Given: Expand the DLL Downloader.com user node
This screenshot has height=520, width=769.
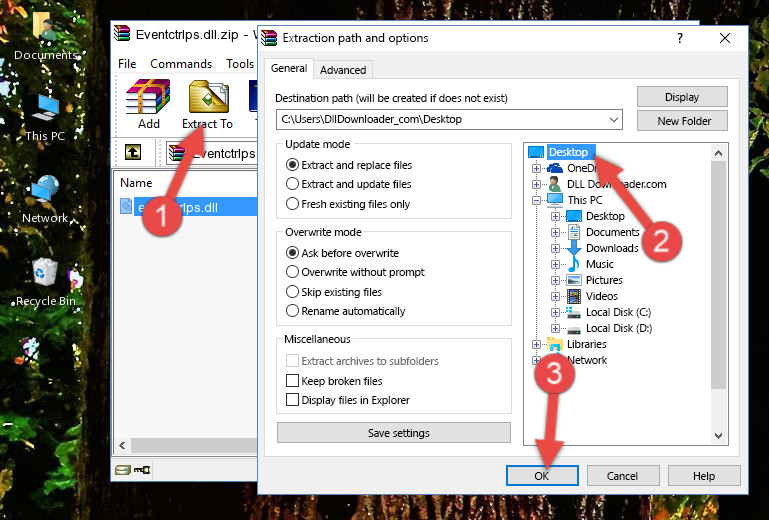Looking at the screenshot, I should coord(536,184).
